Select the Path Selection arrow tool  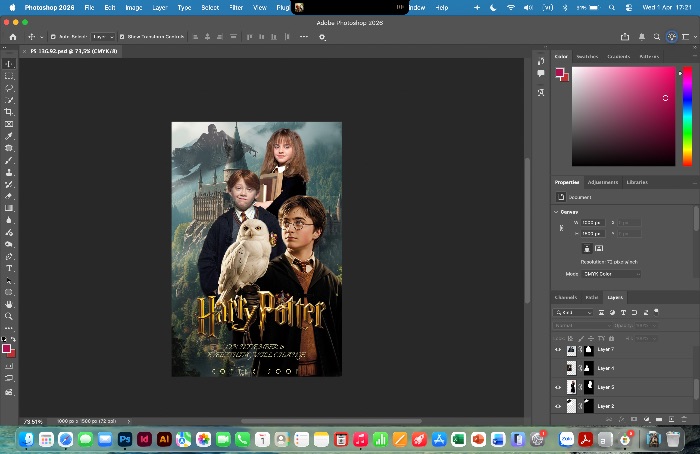point(9,280)
